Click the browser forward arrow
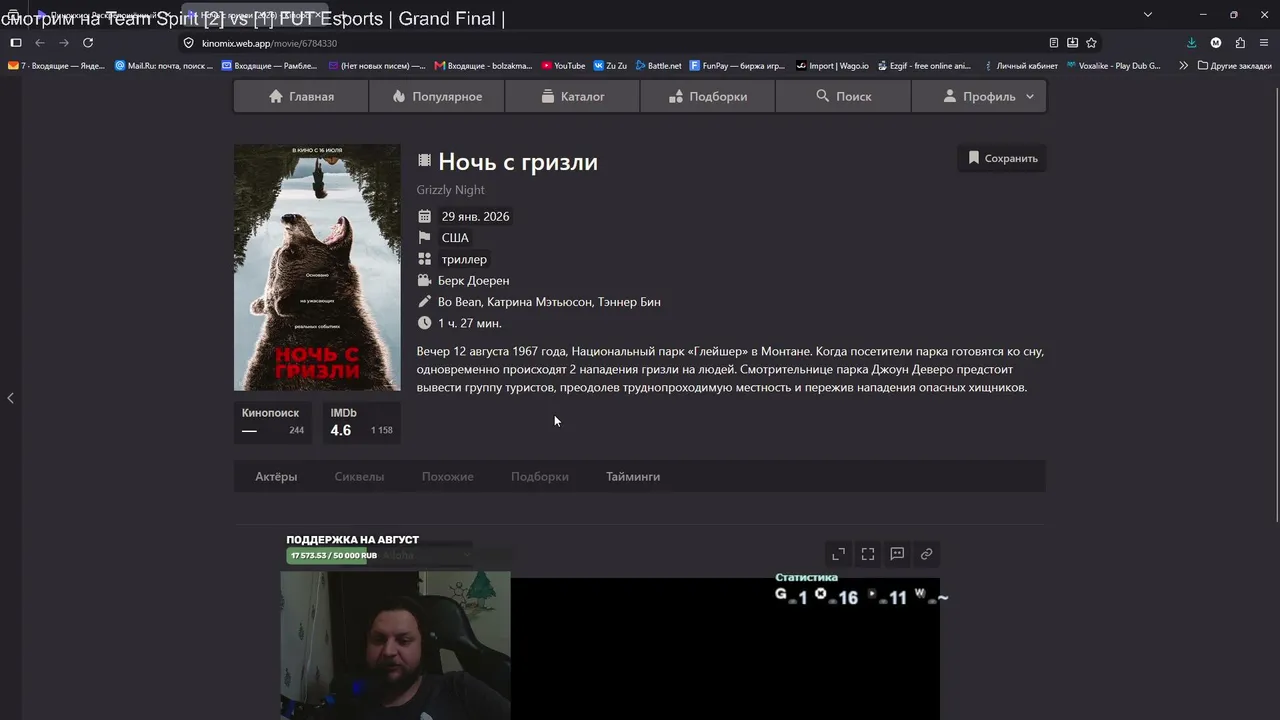This screenshot has height=720, width=1280. point(64,43)
